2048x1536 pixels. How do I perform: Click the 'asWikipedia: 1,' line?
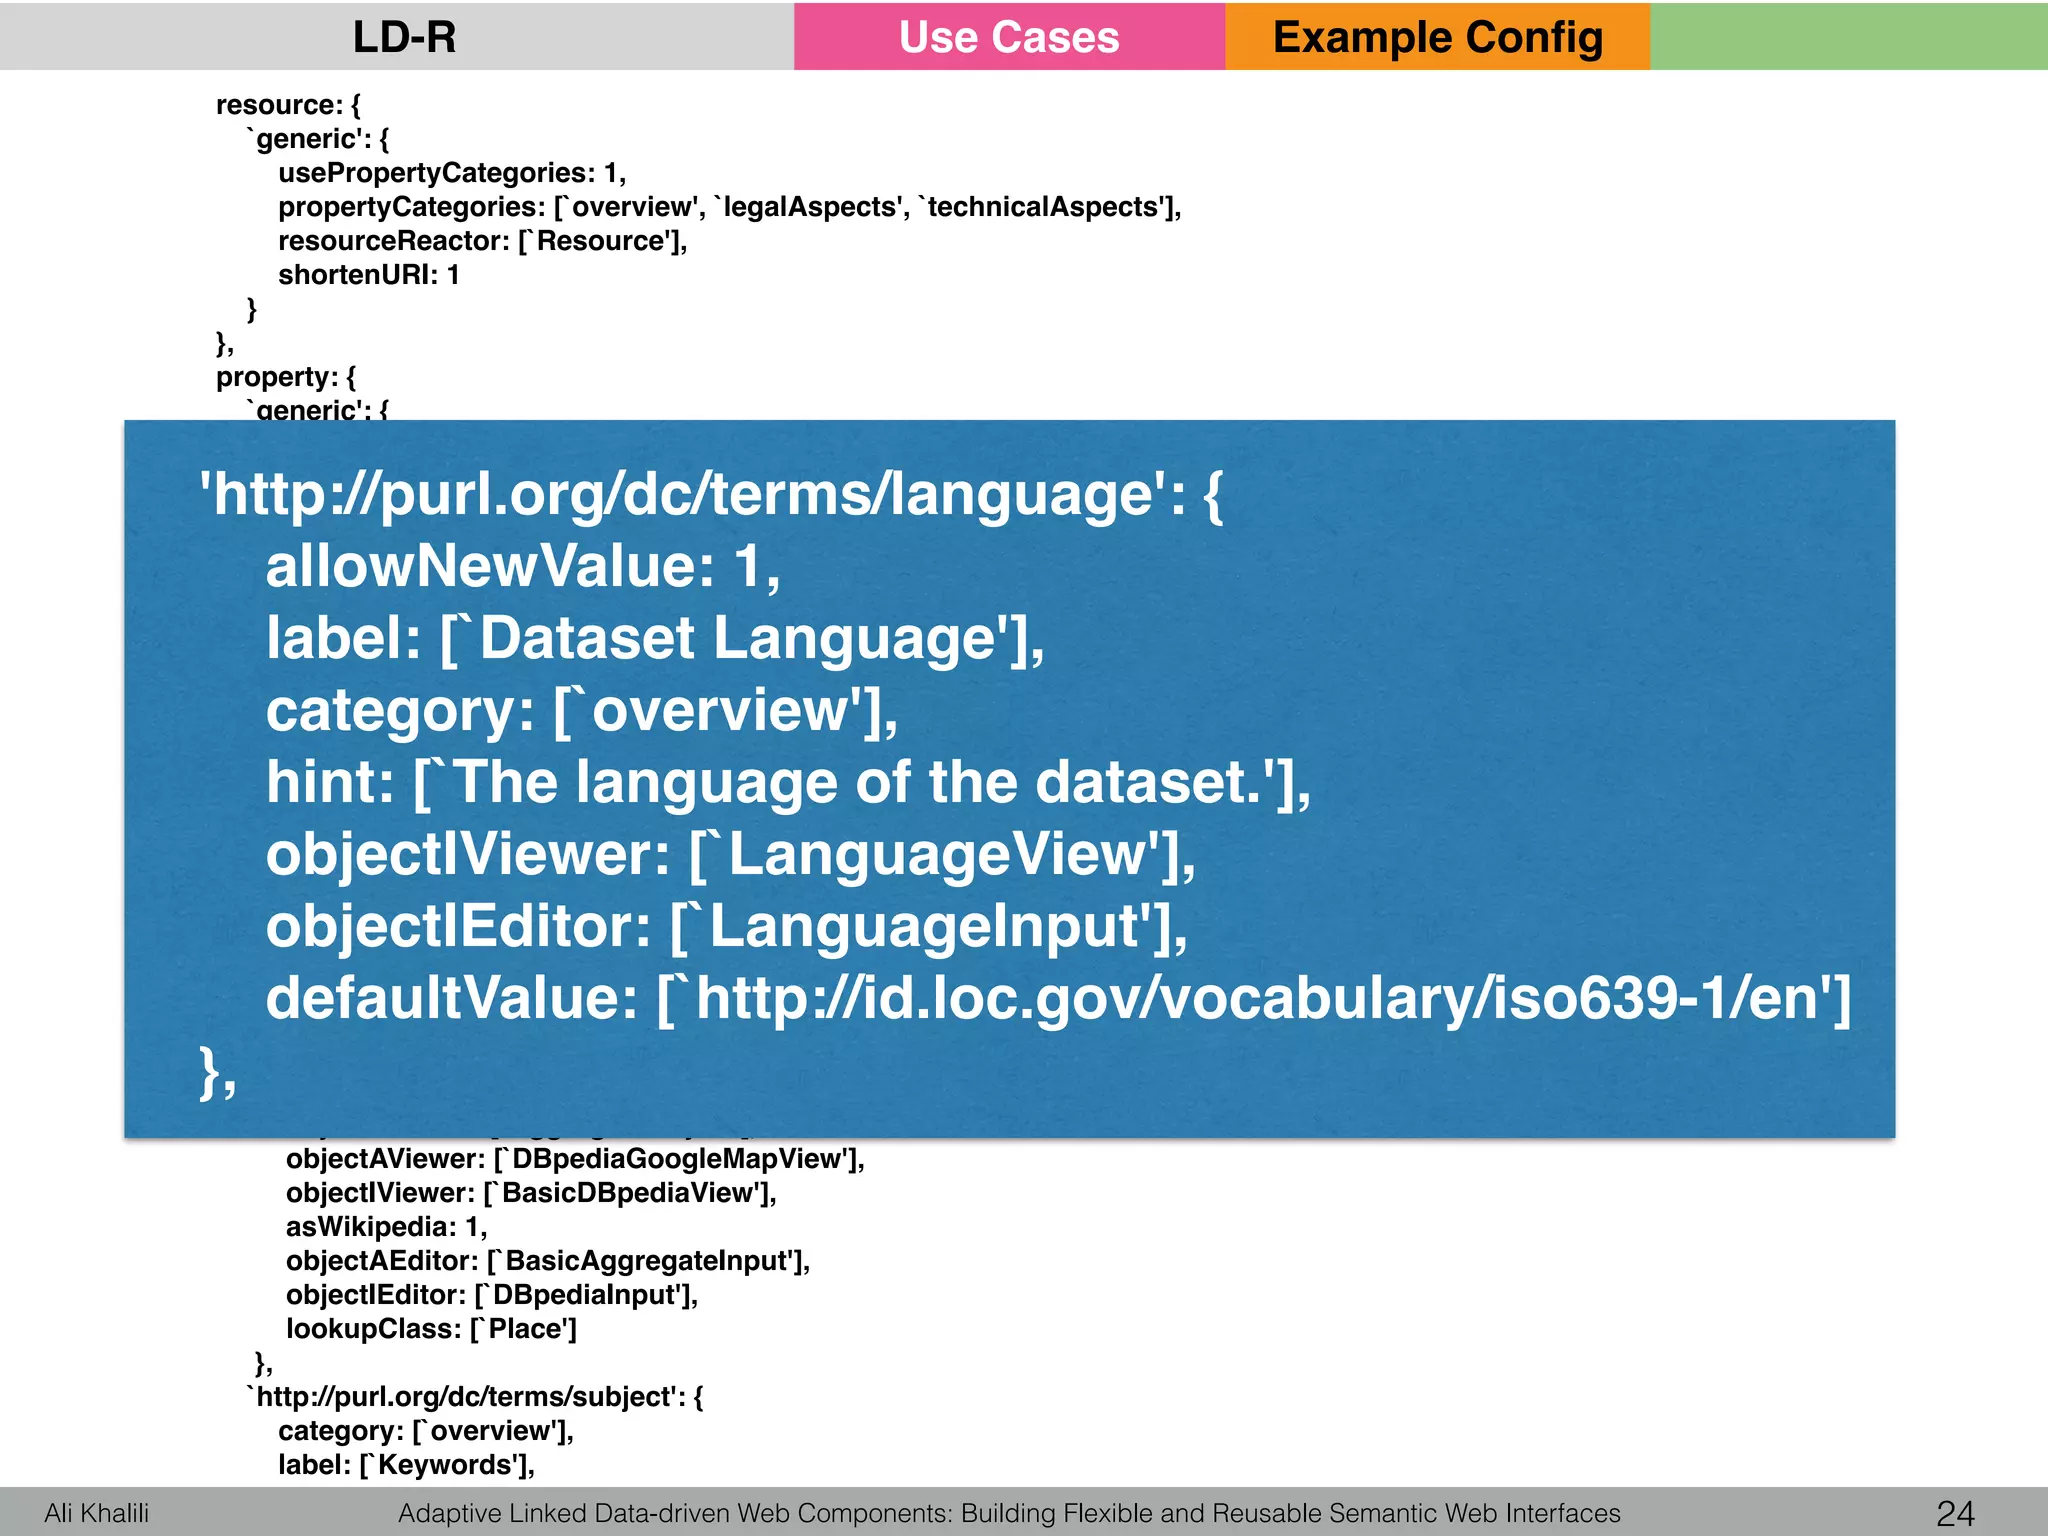pos(386,1227)
